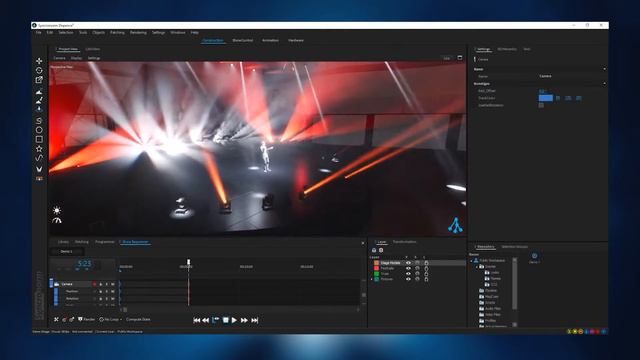Stop sequence playback
The width and height of the screenshot is (640, 360).
(x=225, y=320)
